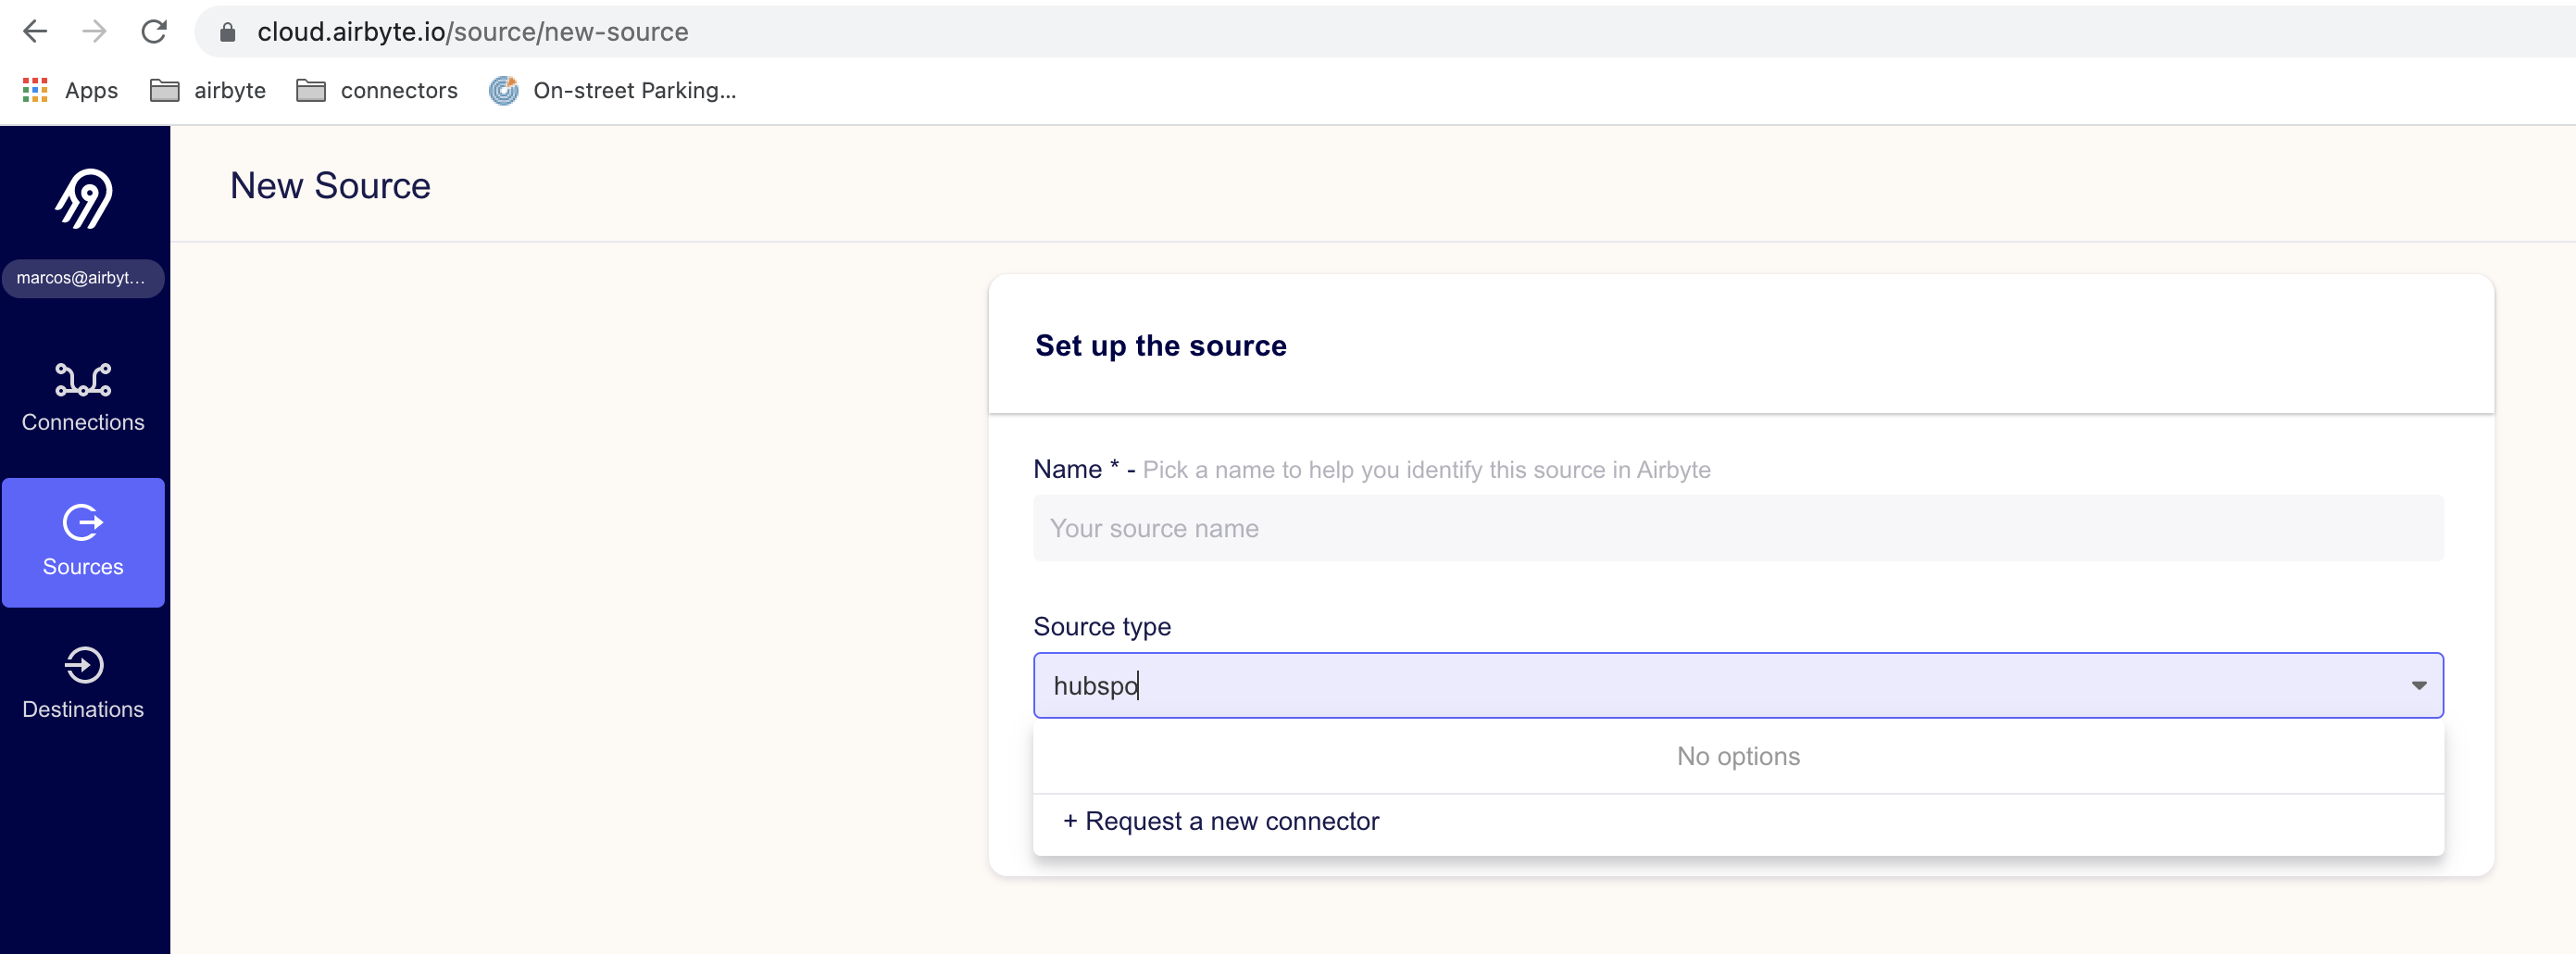Click the Set up the source title
Image resolution: width=2576 pixels, height=954 pixels.
[1161, 346]
